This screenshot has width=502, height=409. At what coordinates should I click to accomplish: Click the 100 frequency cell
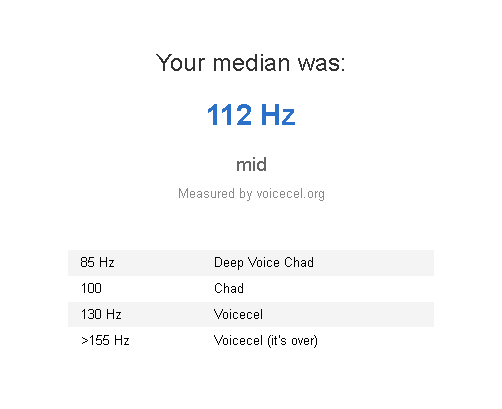point(91,288)
